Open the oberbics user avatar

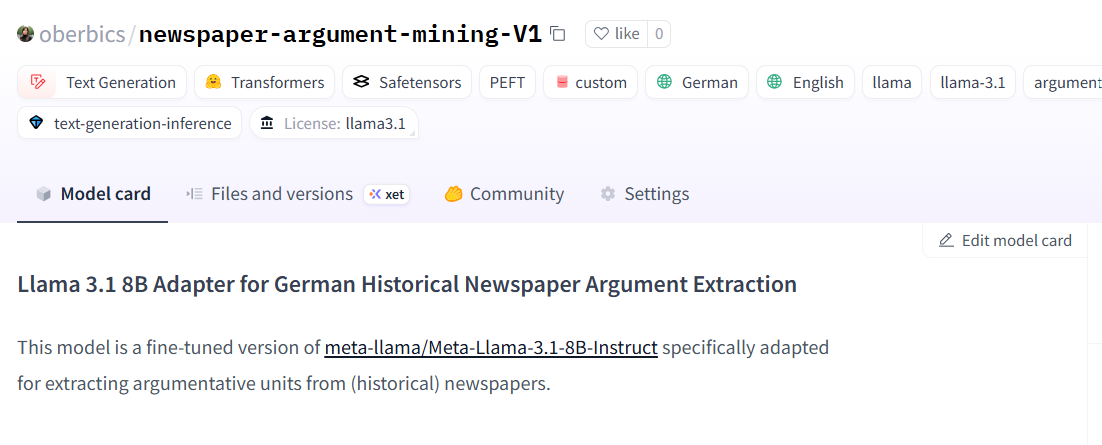pyautogui.click(x=25, y=34)
